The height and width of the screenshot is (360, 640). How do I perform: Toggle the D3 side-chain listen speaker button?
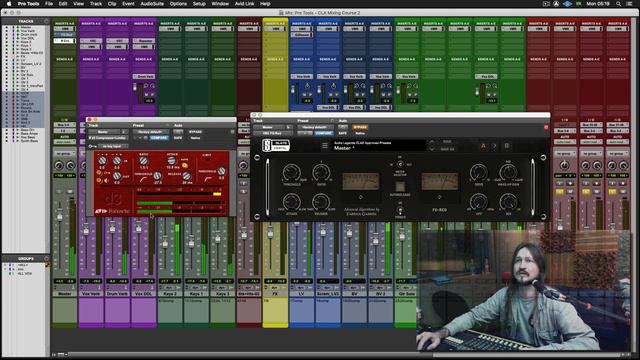(99, 180)
